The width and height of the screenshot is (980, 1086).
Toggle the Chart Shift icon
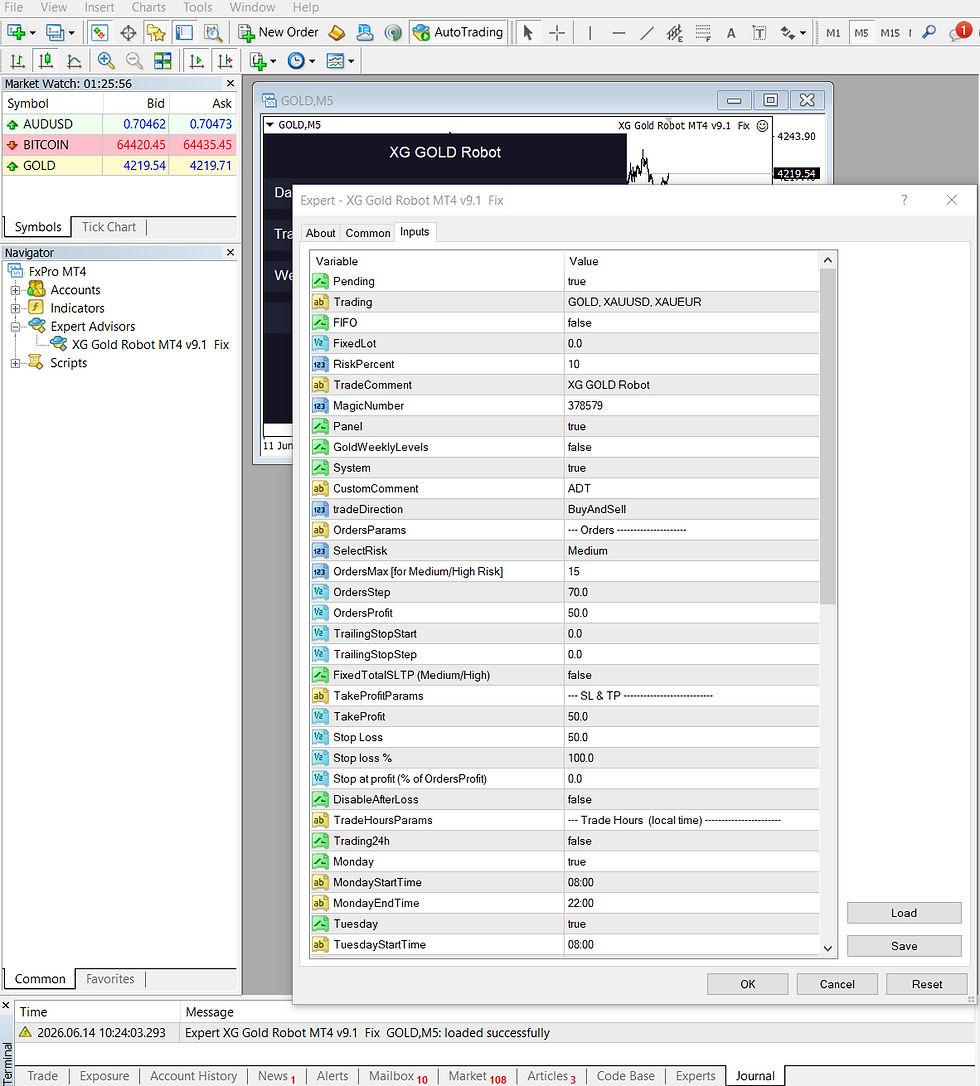pyautogui.click(x=225, y=61)
